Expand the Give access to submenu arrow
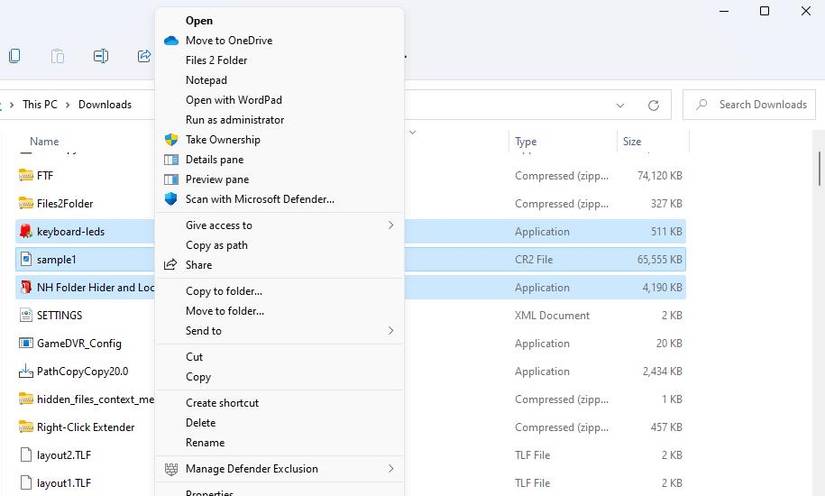The width and height of the screenshot is (825, 496). coord(391,226)
